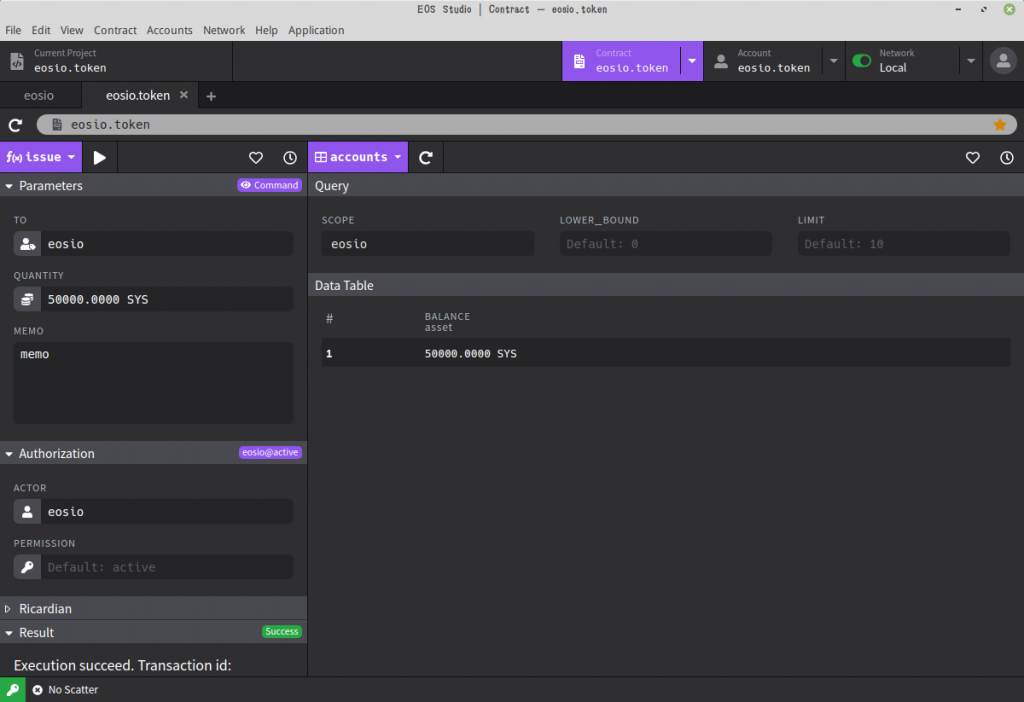This screenshot has height=702, width=1024.
Task: Open action history via the clock icon next to issue
Action: tap(290, 157)
